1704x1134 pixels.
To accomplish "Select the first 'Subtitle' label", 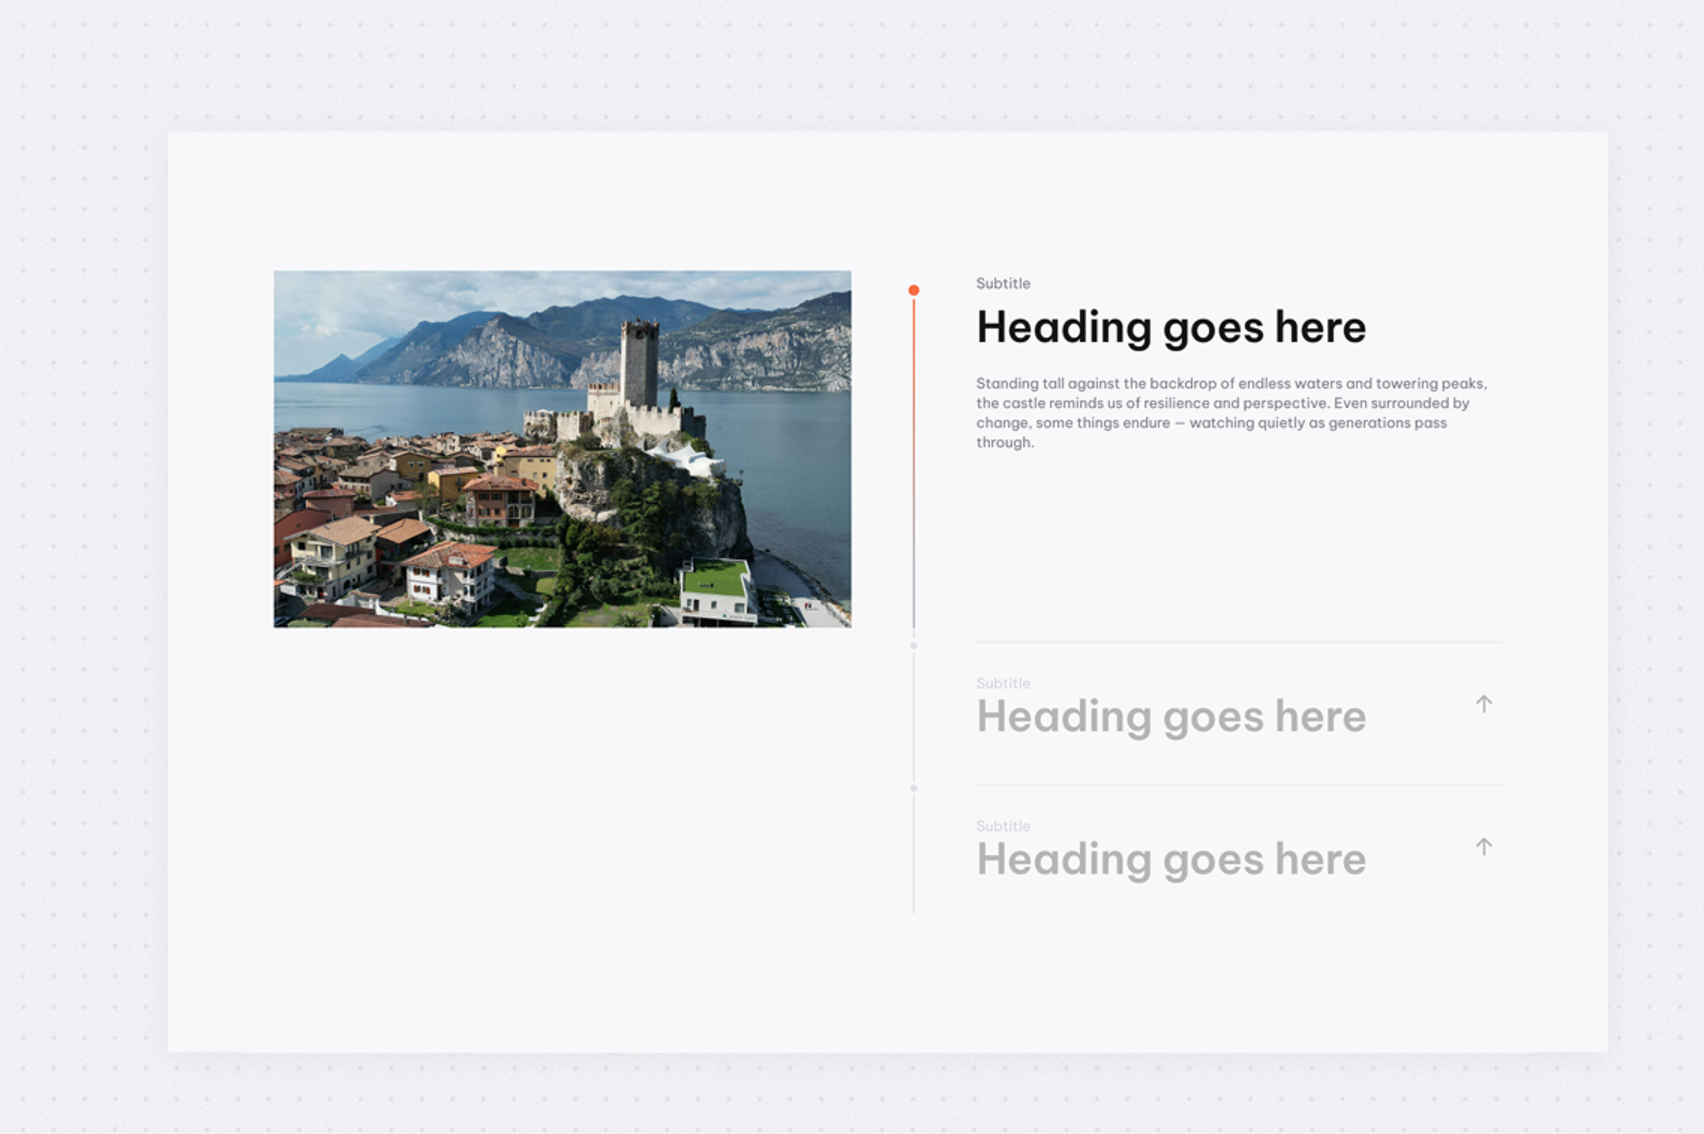I will coord(1002,283).
